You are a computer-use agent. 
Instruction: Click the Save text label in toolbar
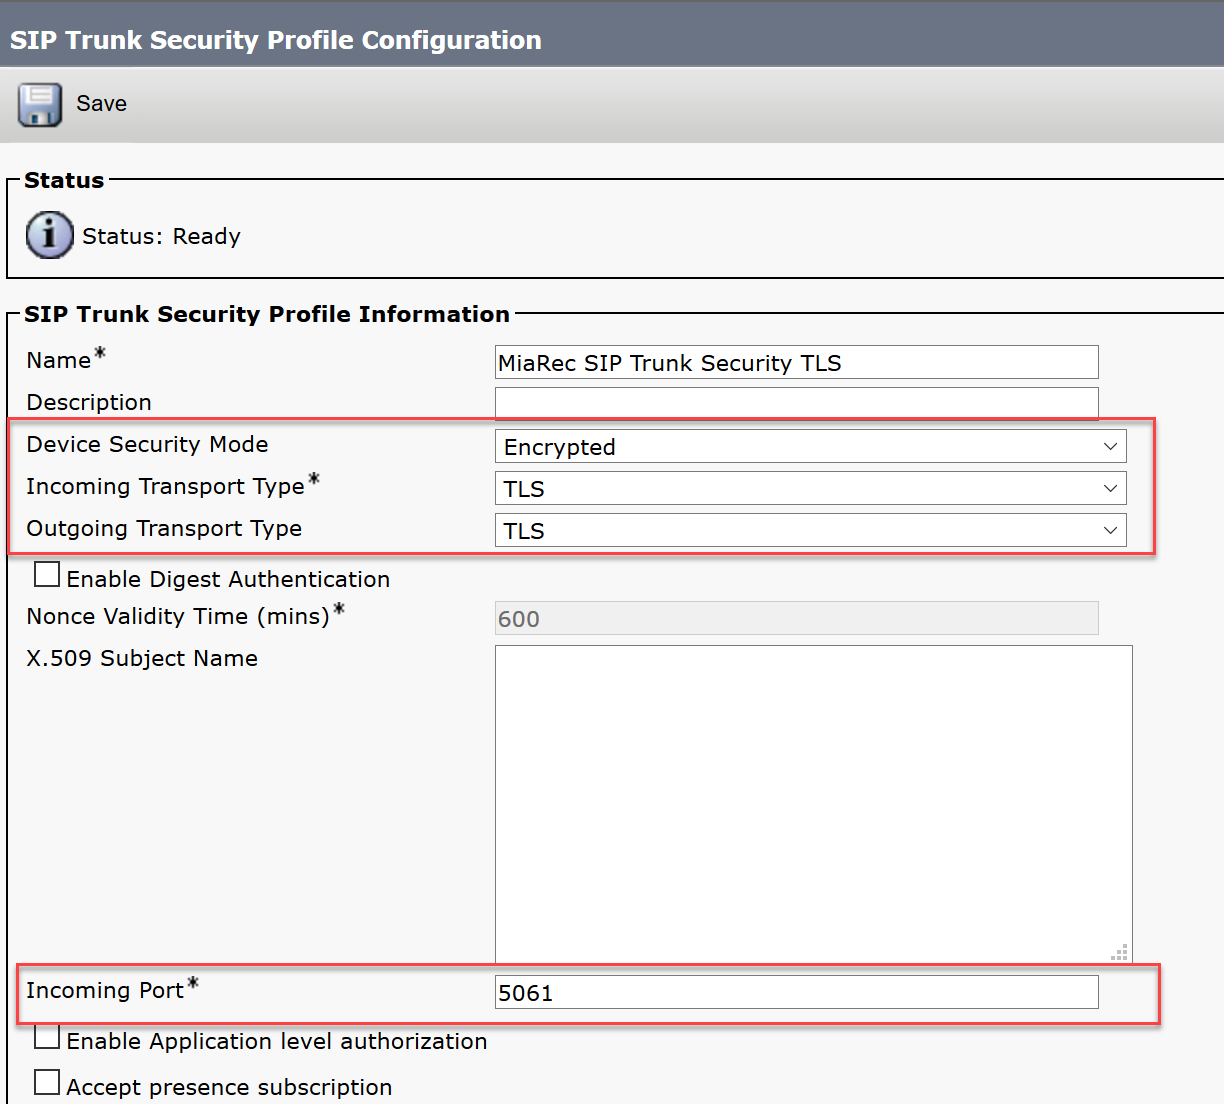tap(102, 104)
